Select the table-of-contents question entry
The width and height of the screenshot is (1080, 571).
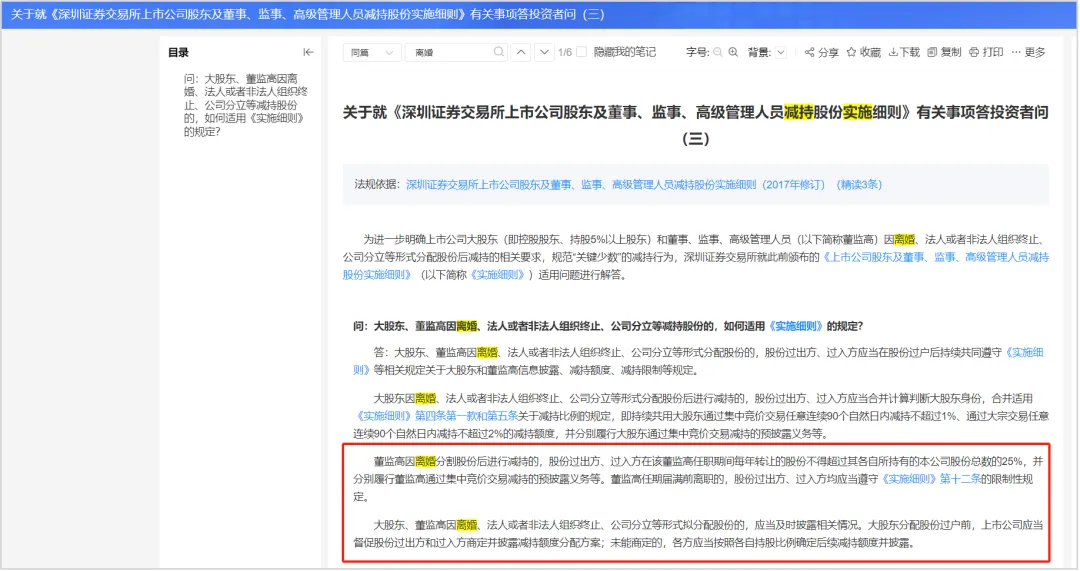[245, 105]
